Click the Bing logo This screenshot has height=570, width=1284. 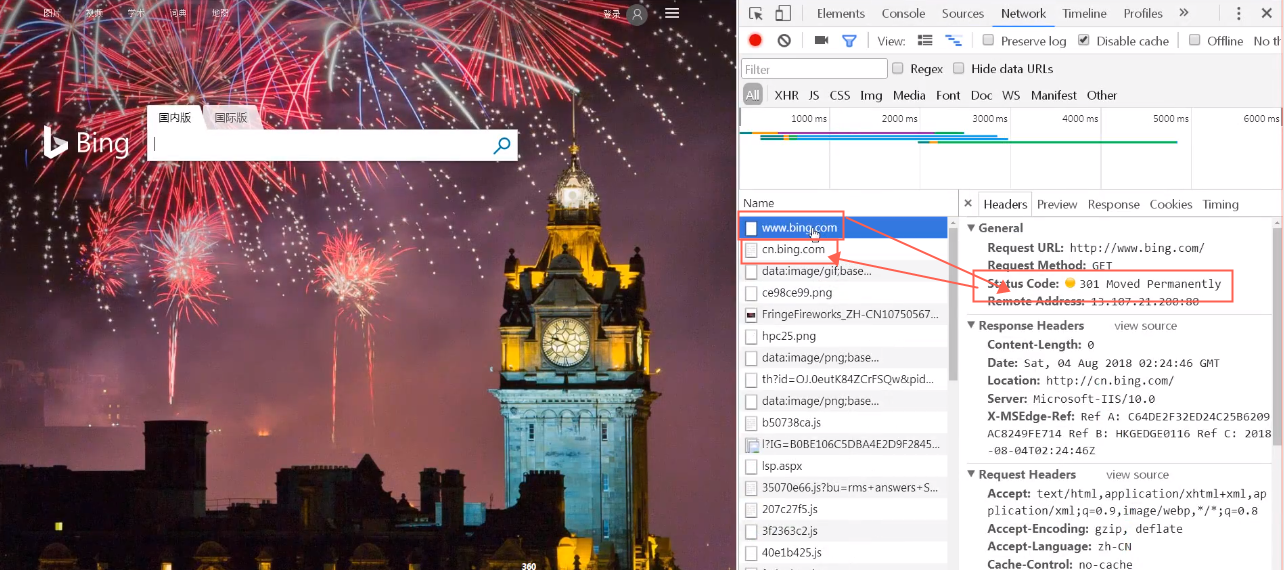click(86, 143)
